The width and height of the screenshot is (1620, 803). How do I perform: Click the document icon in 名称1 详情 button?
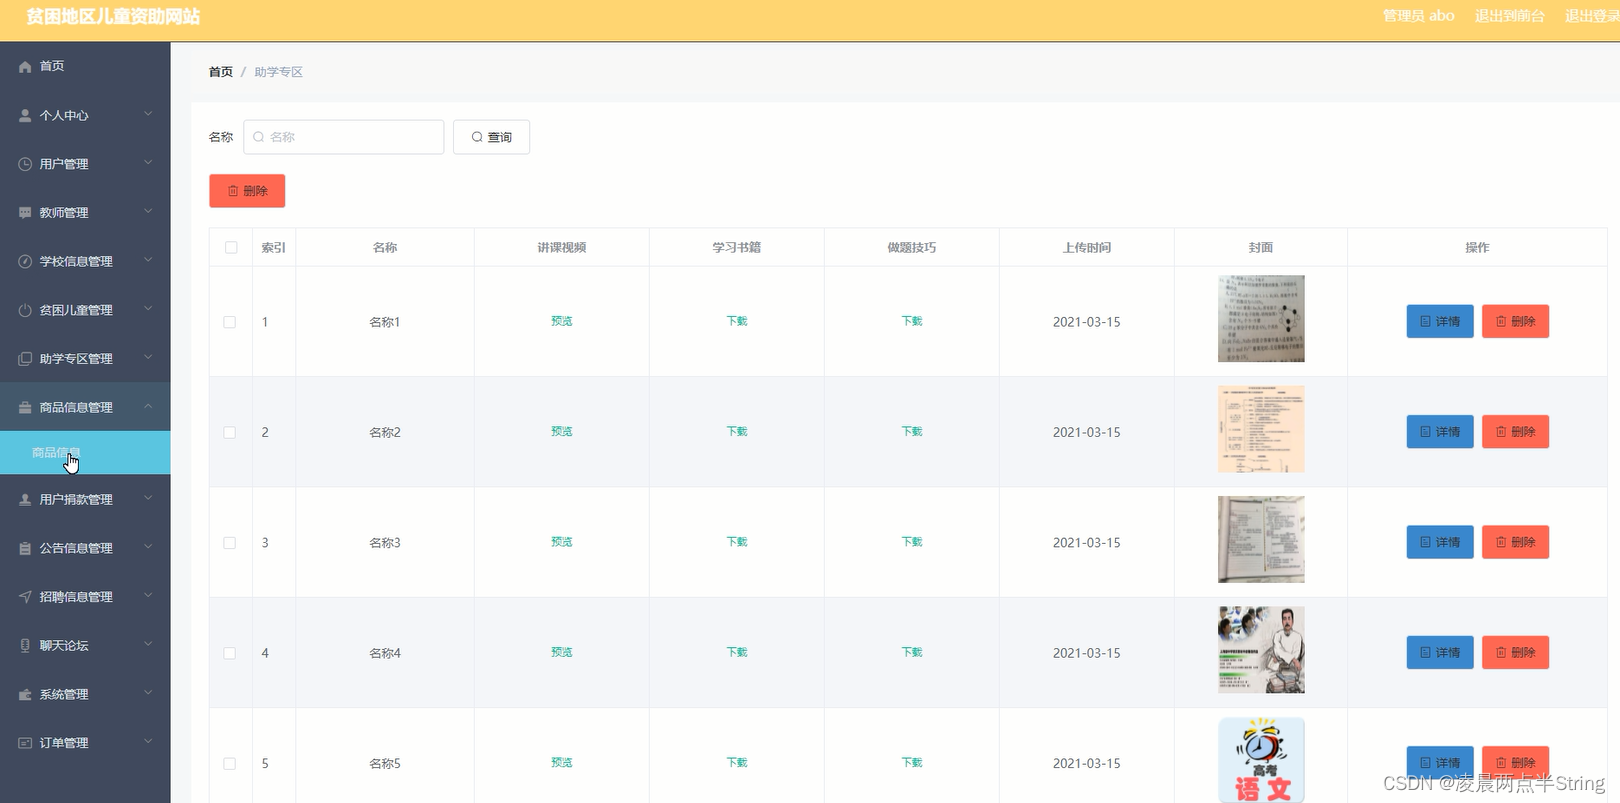1426,321
